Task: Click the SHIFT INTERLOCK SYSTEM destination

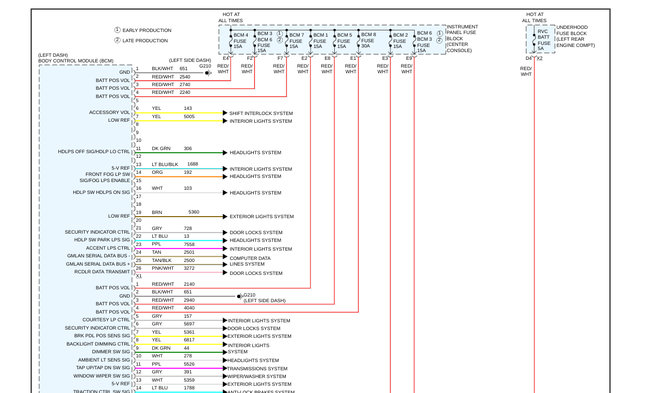Action: tap(261, 113)
